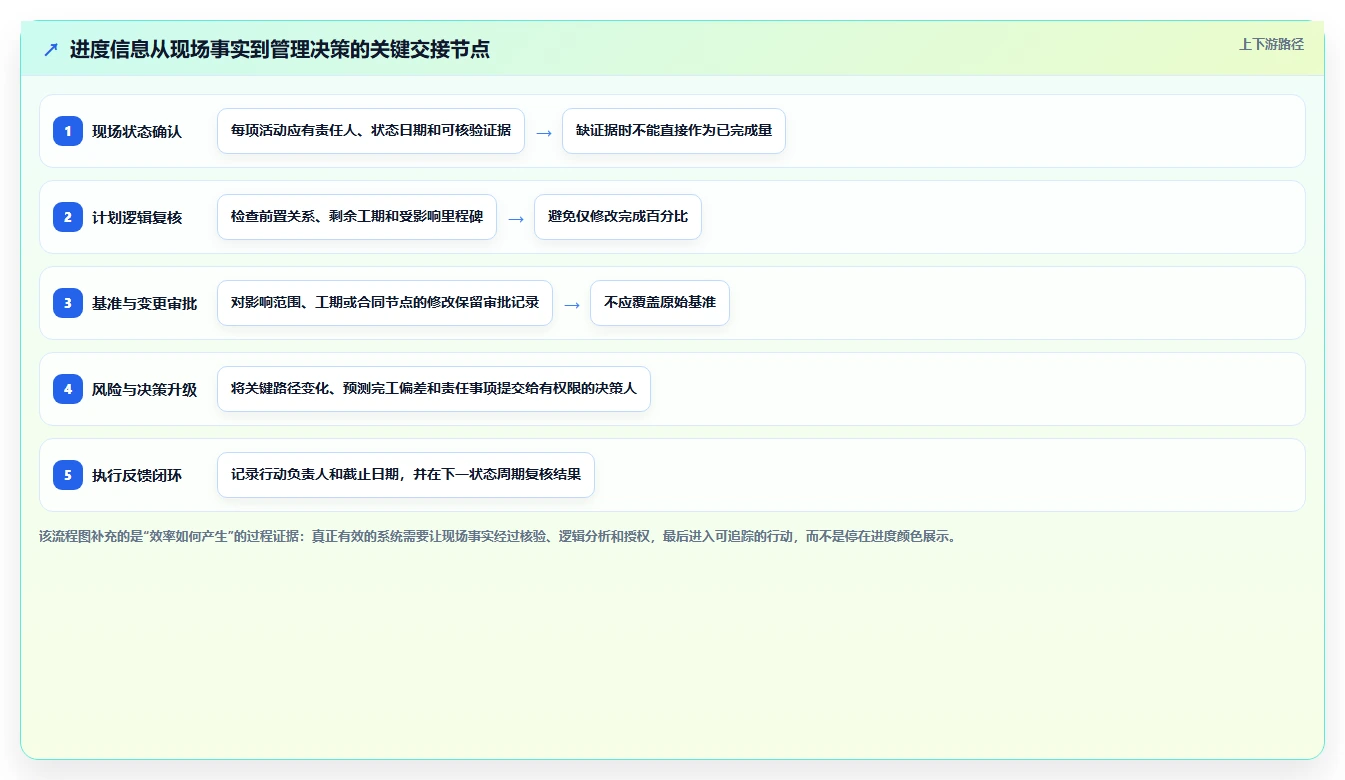Click box 检查前置关系、剩余工期和受影响里程碑

(x=357, y=217)
